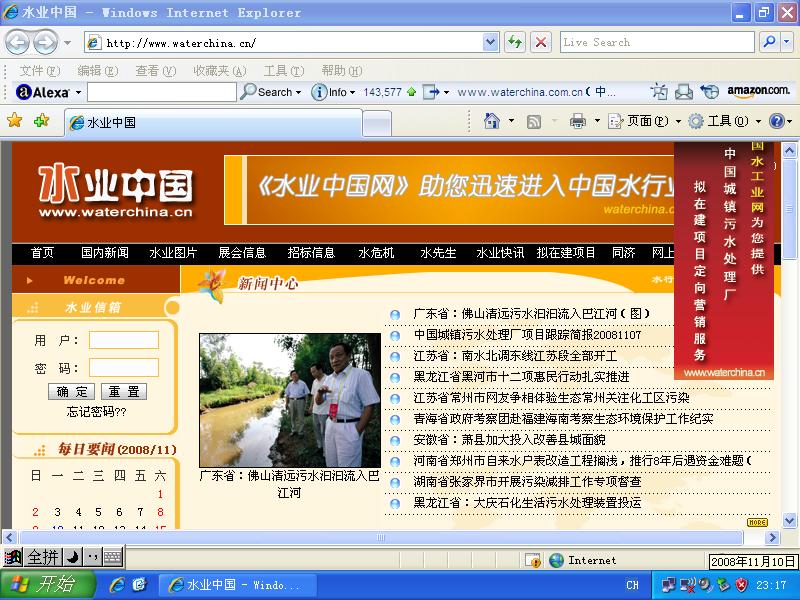This screenshot has height=600, width=800.
Task: Click calendar date 8
Action: click(x=160, y=512)
